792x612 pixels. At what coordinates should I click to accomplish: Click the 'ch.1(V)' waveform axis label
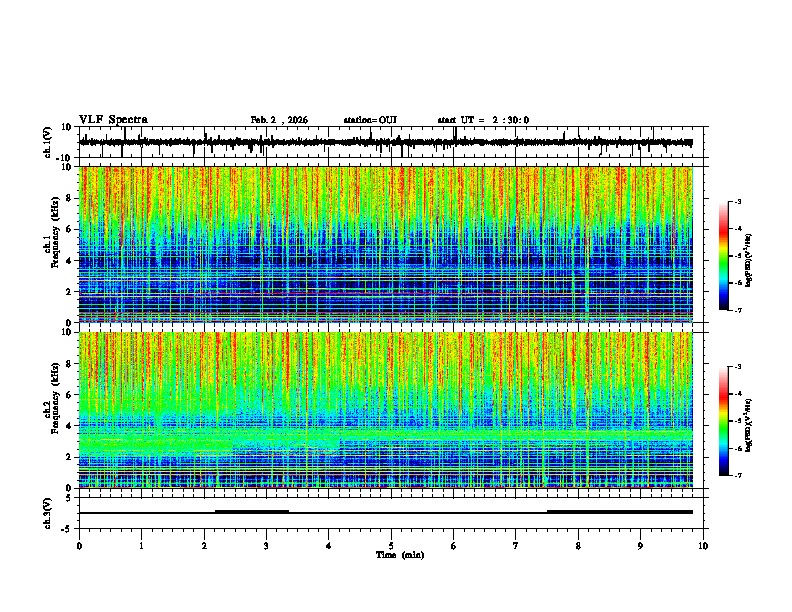(x=47, y=142)
